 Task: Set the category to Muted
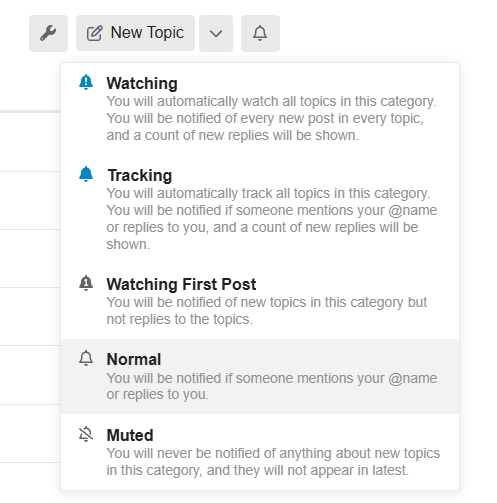[260, 452]
